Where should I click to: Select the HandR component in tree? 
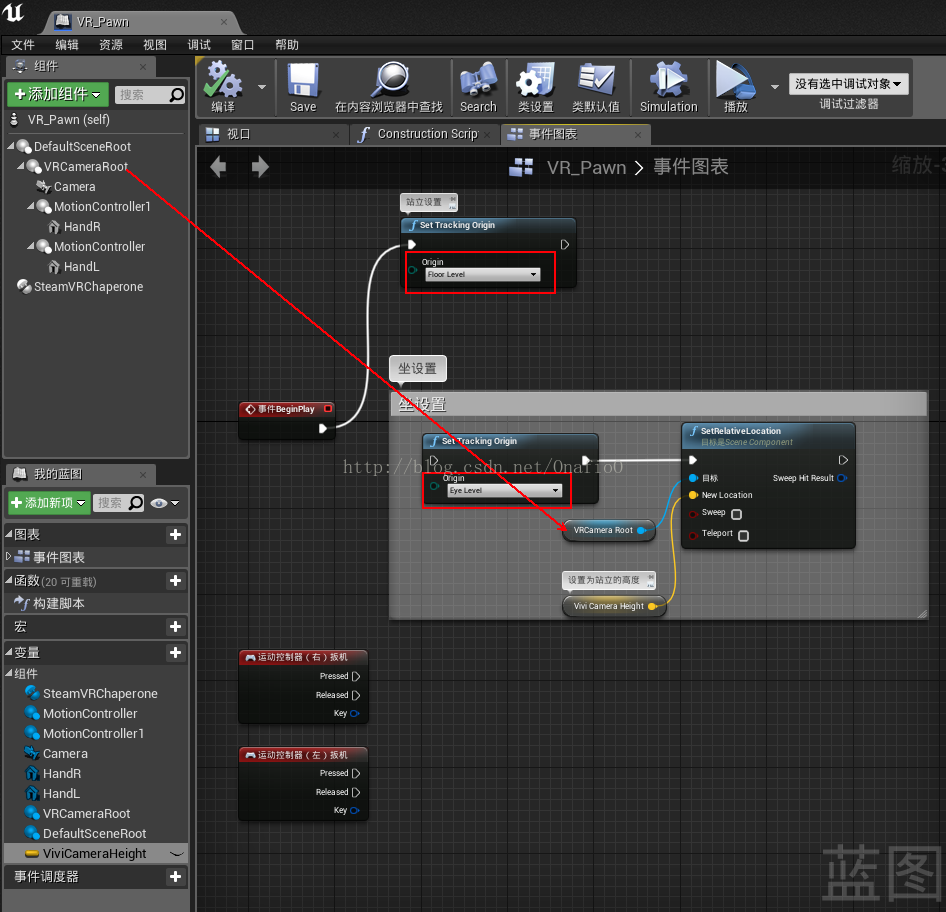pos(82,226)
